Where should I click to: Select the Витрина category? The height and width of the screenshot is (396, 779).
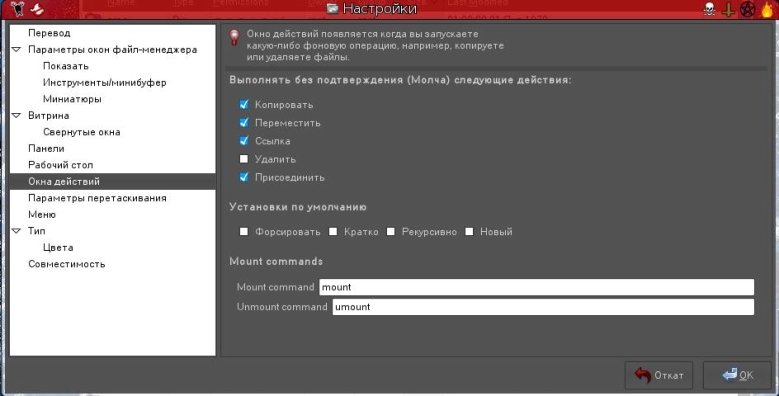48,115
